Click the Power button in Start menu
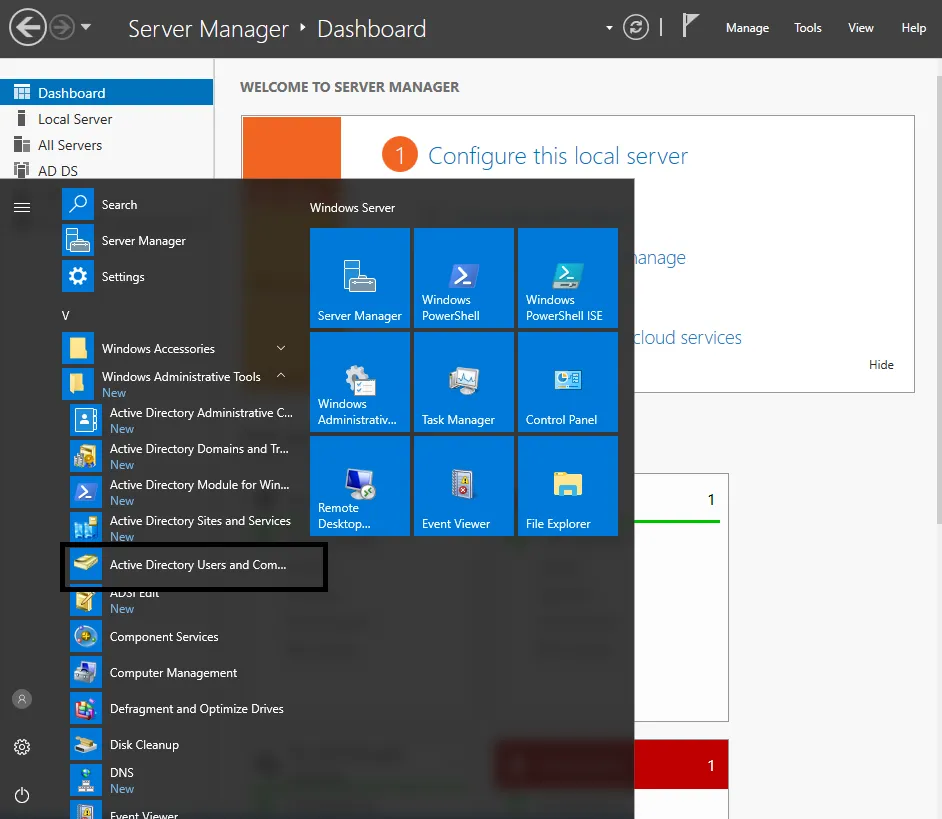This screenshot has height=819, width=942. (x=22, y=795)
